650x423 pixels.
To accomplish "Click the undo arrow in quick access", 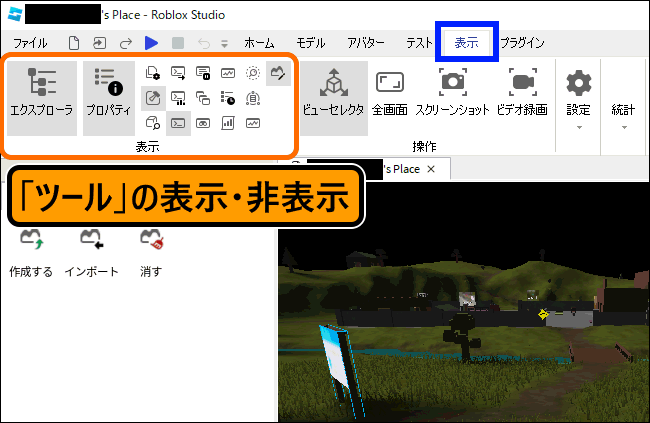I will 204,43.
